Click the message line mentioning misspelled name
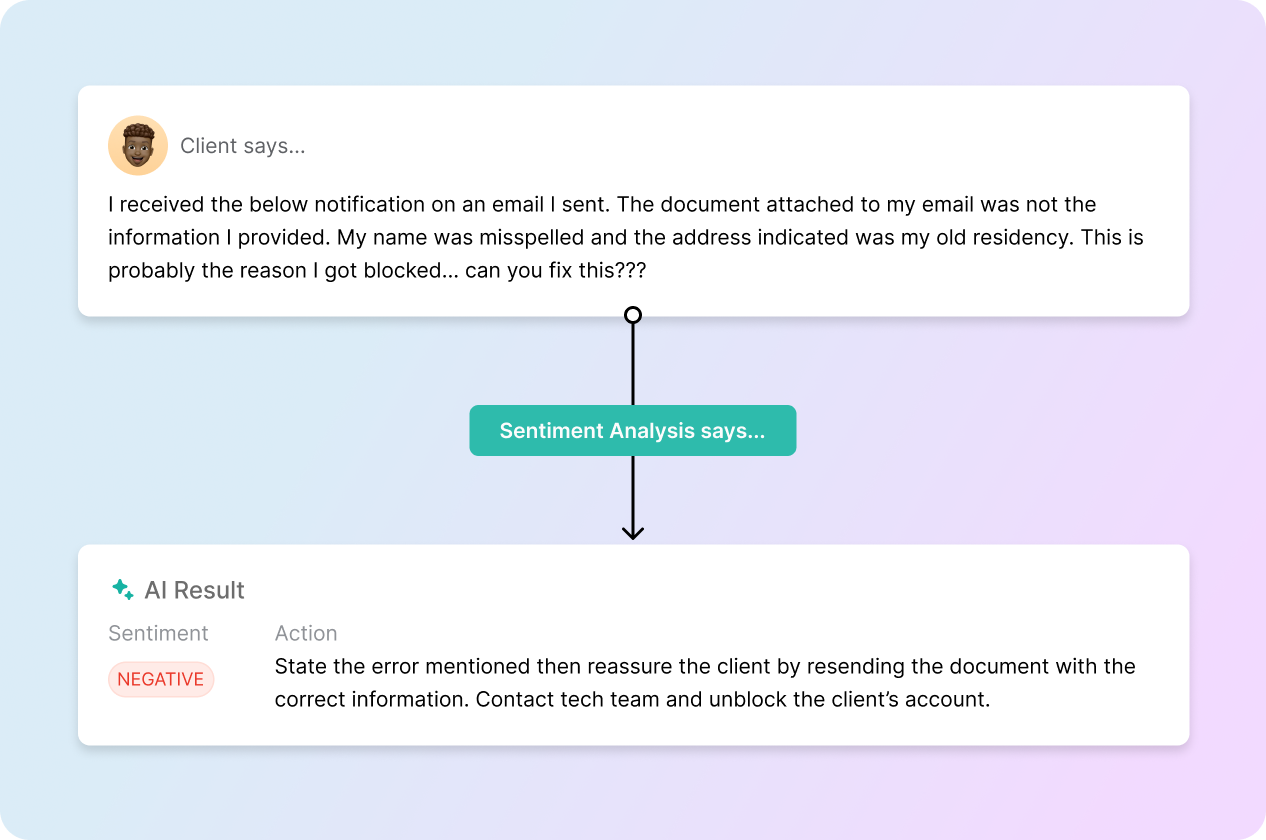The width and height of the screenshot is (1266, 840). [625, 238]
